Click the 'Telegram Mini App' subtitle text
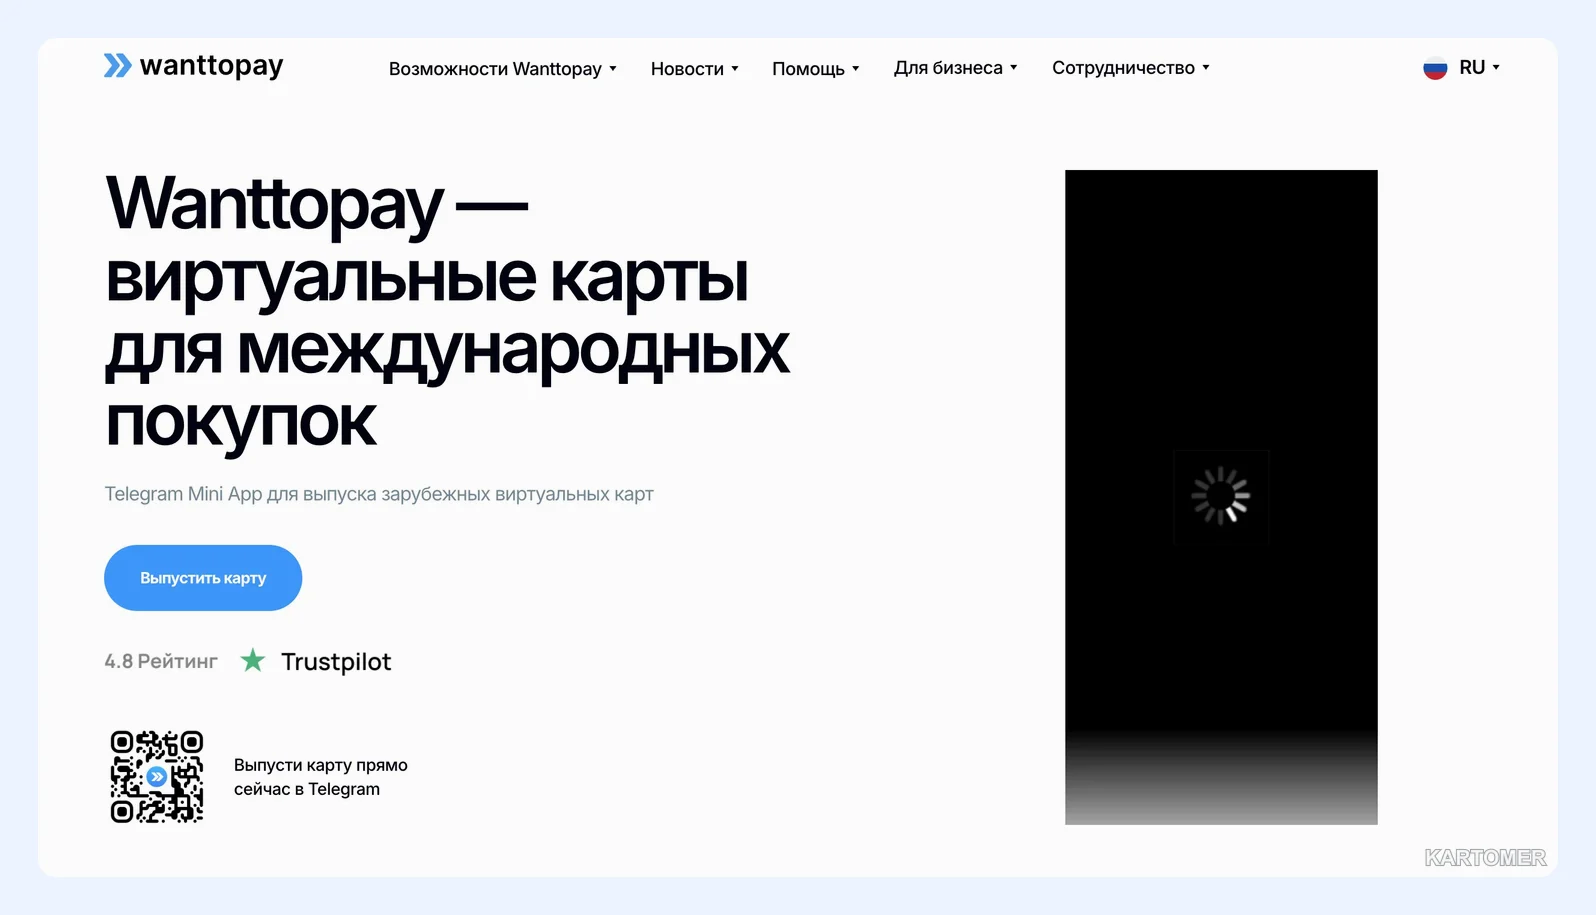The image size is (1596, 915). [x=379, y=494]
